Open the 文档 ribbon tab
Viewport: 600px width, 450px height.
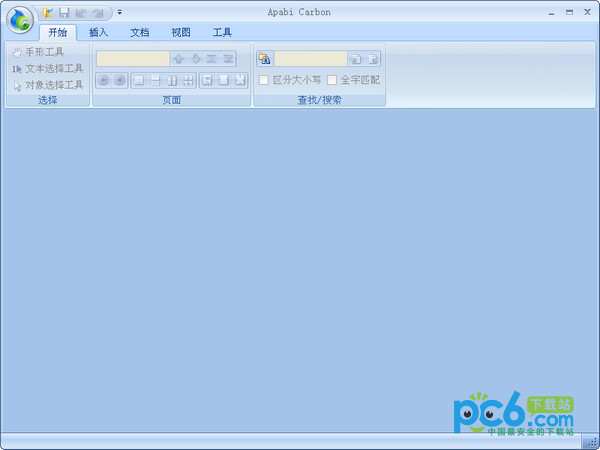(140, 33)
